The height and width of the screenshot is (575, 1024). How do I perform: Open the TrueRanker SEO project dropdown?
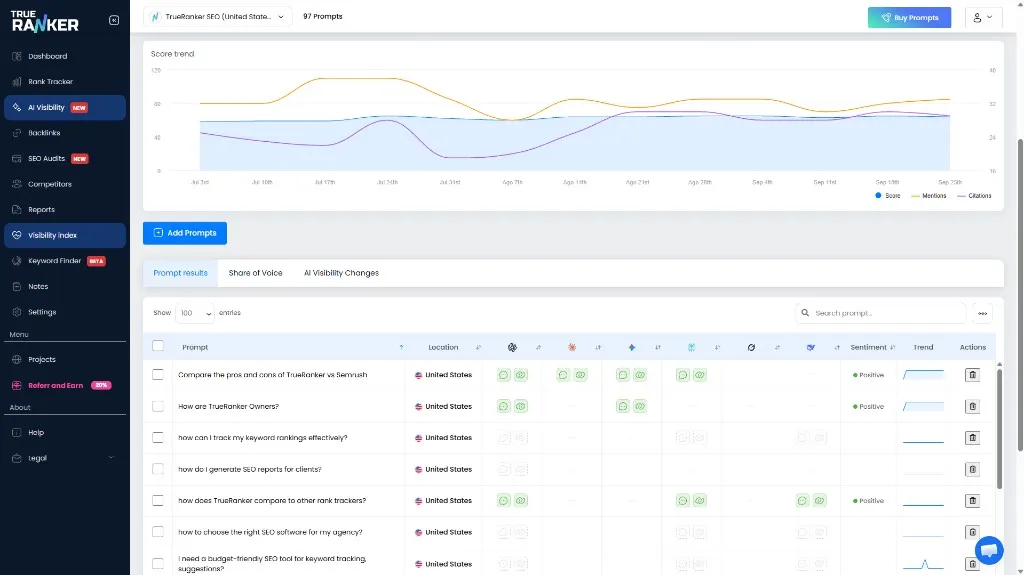[217, 17]
